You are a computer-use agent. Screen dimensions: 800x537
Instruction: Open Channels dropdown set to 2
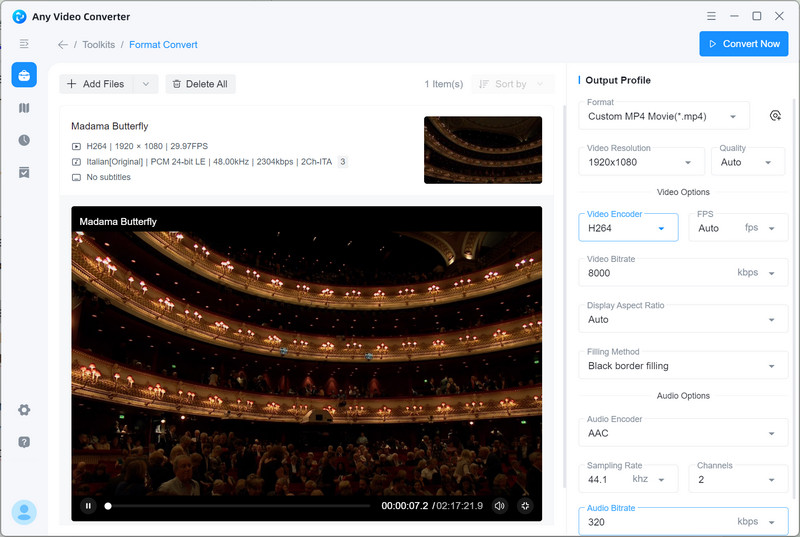(x=738, y=479)
